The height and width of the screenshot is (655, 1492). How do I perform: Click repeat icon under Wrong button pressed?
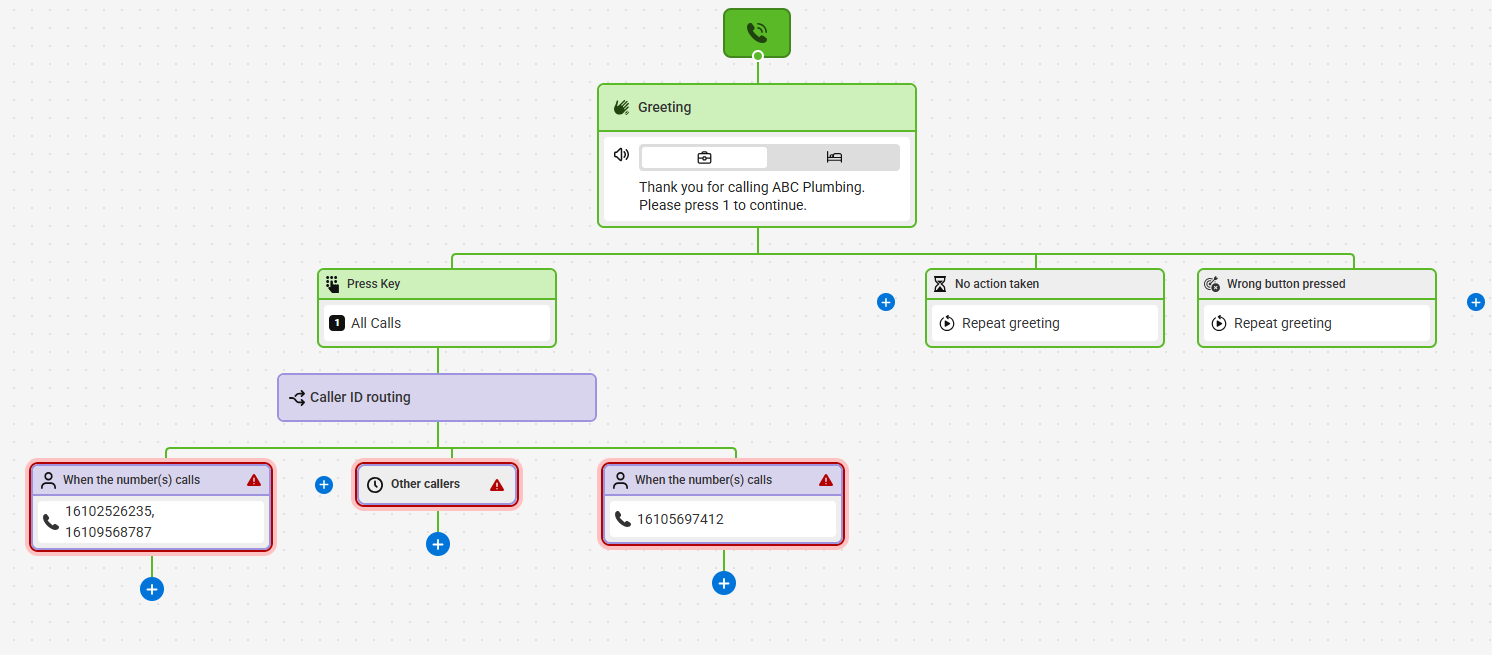pos(1219,323)
